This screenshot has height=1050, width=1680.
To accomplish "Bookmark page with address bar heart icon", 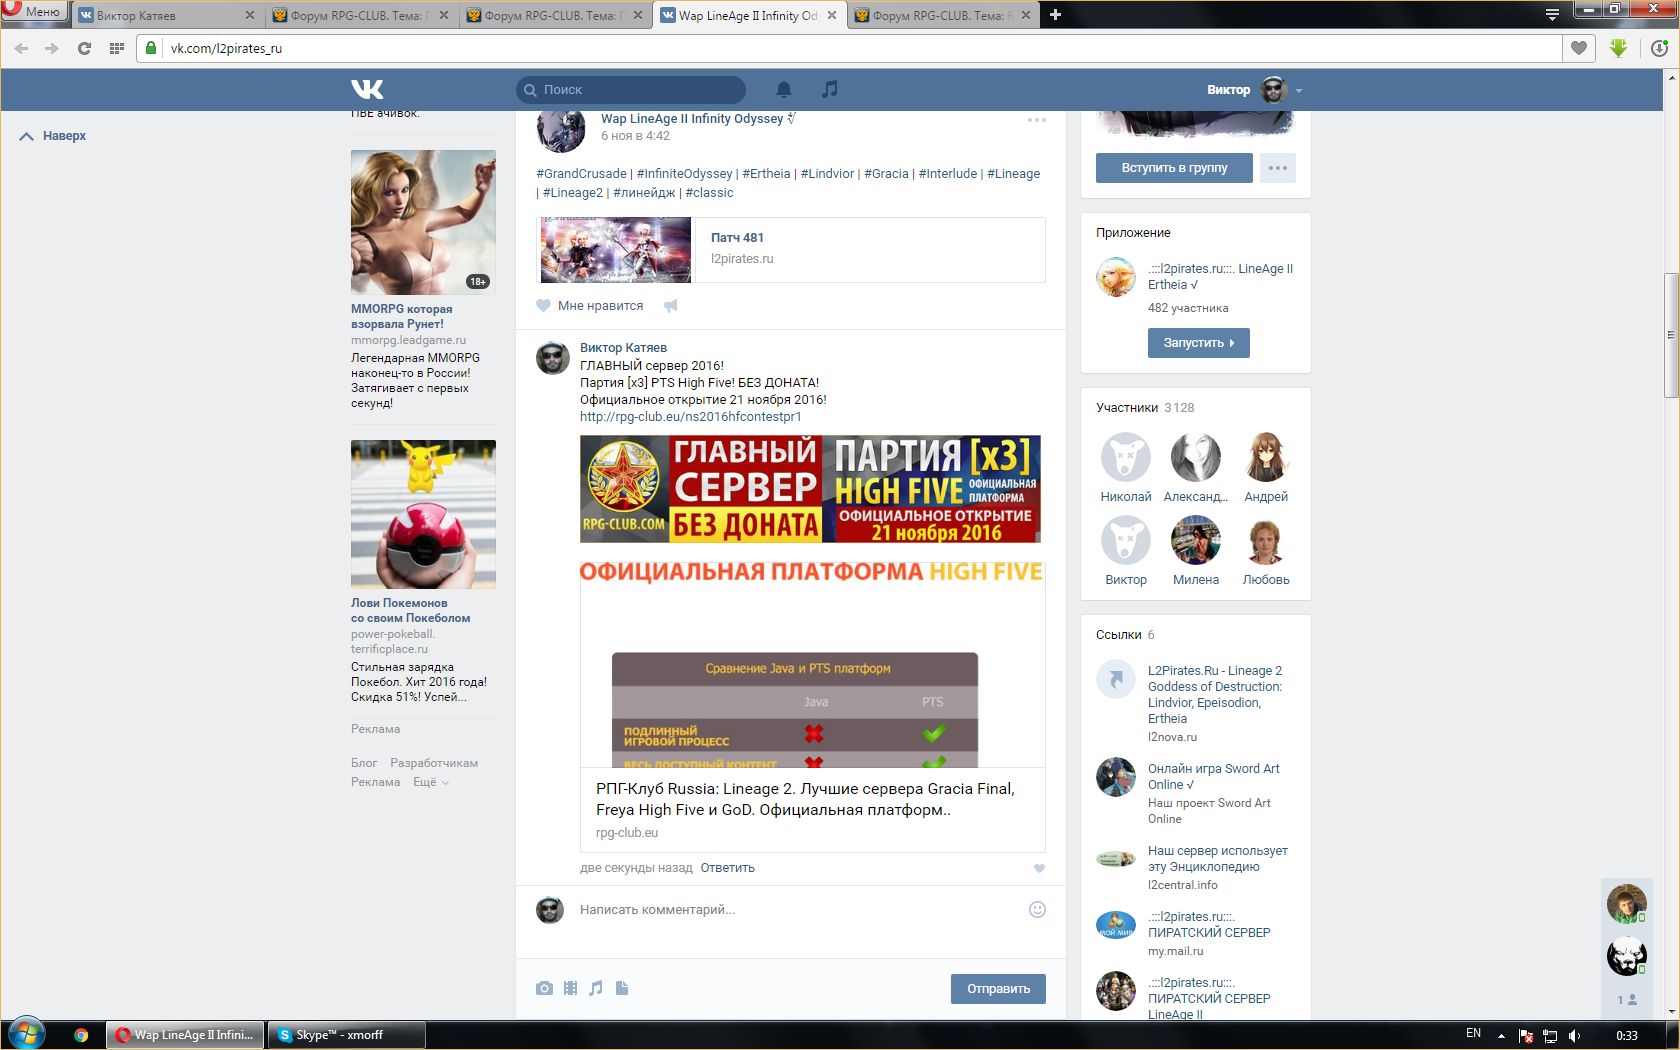I will point(1579,48).
